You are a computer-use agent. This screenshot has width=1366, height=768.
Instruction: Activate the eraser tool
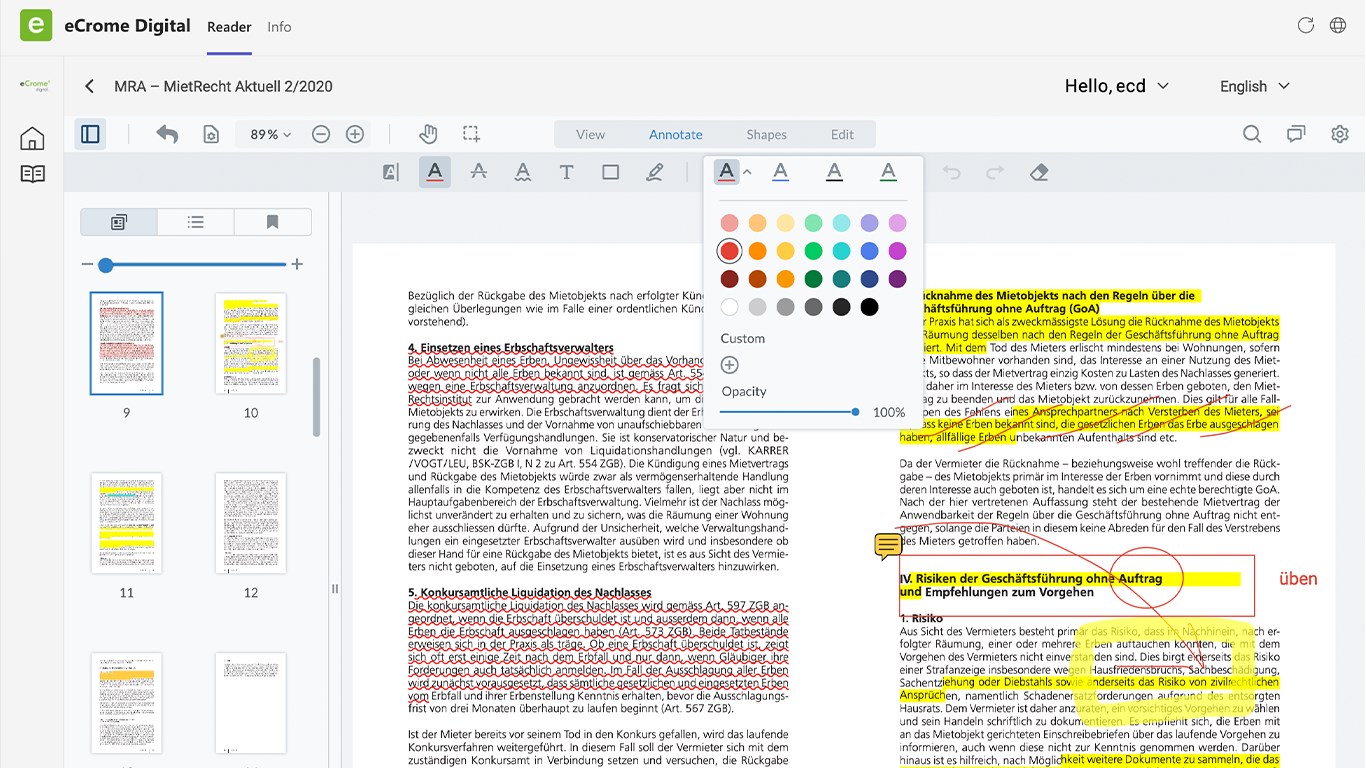pyautogui.click(x=1039, y=172)
